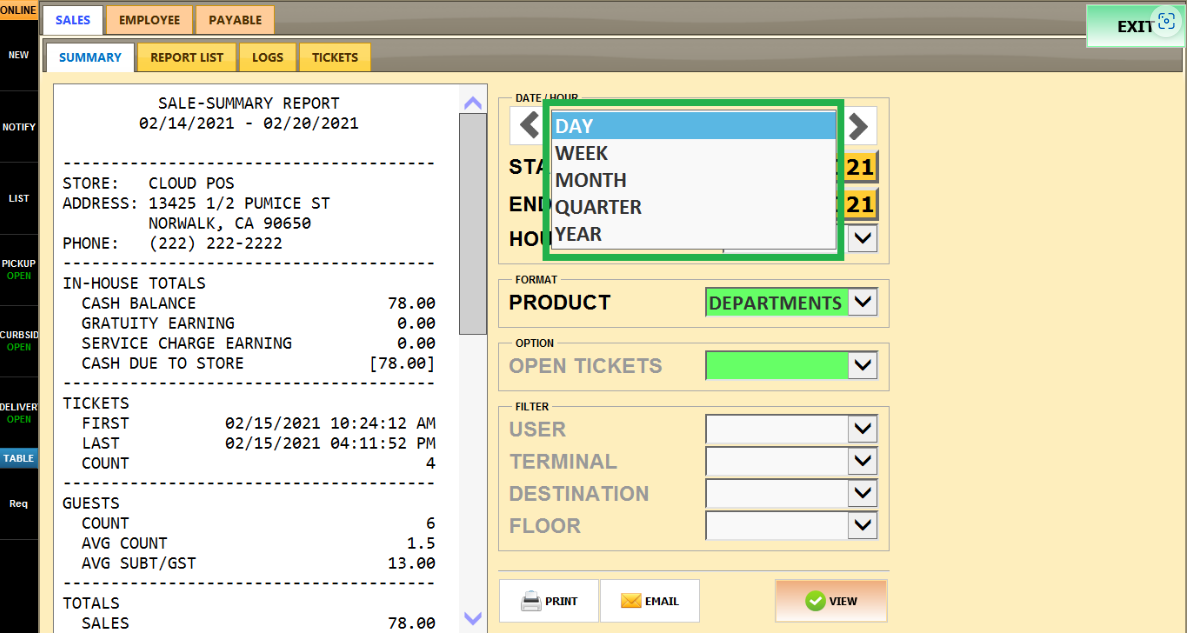Click NEW in the left sidebar
The image size is (1188, 635).
click(19, 55)
